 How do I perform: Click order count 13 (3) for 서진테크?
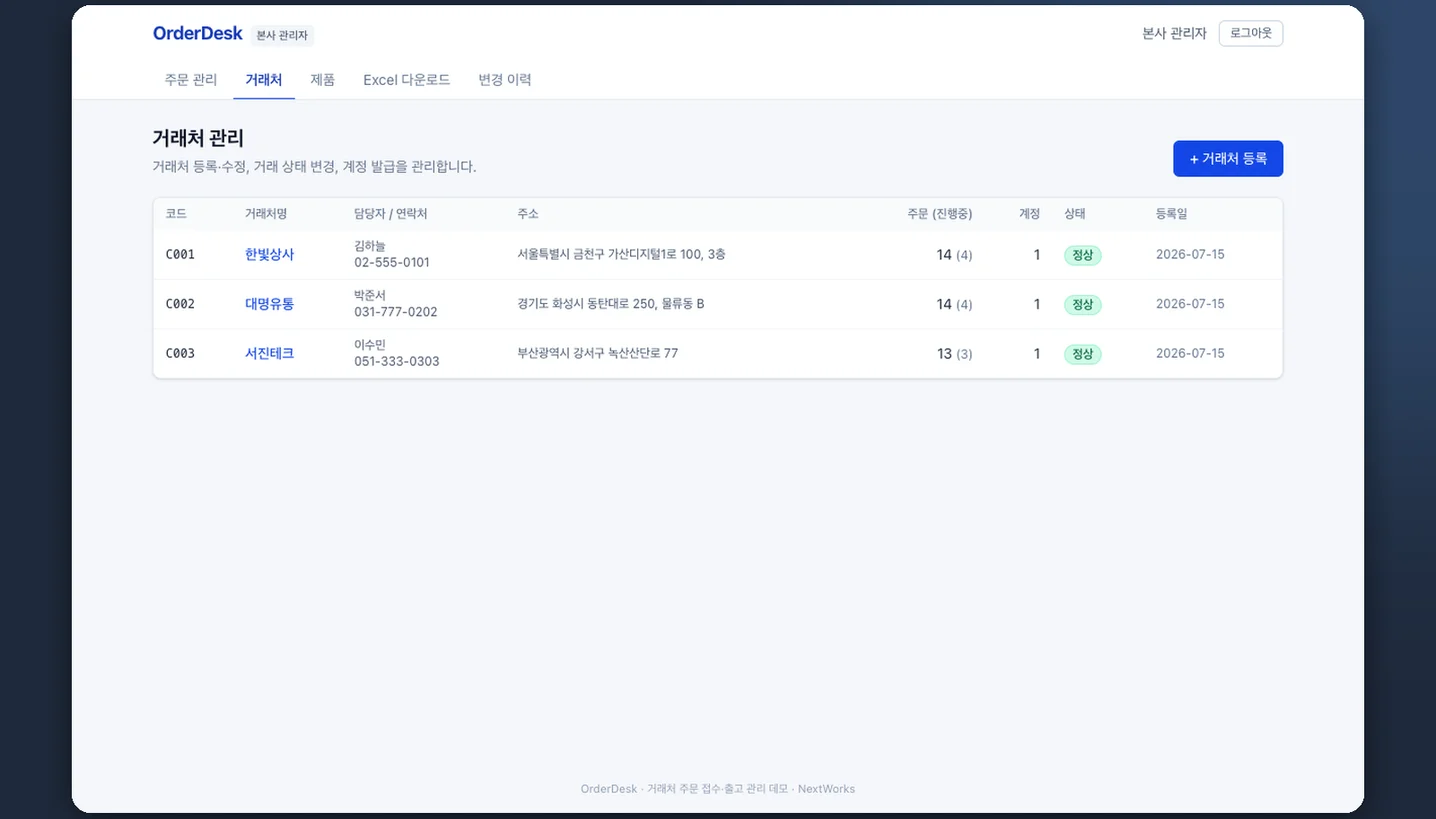[x=954, y=354]
